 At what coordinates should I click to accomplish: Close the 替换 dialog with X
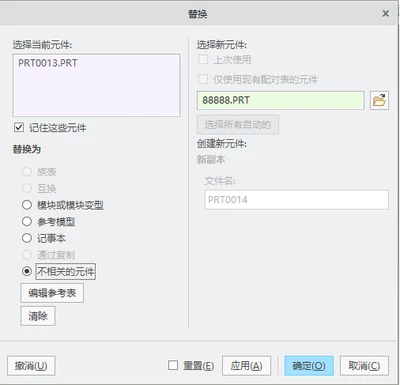click(x=386, y=14)
